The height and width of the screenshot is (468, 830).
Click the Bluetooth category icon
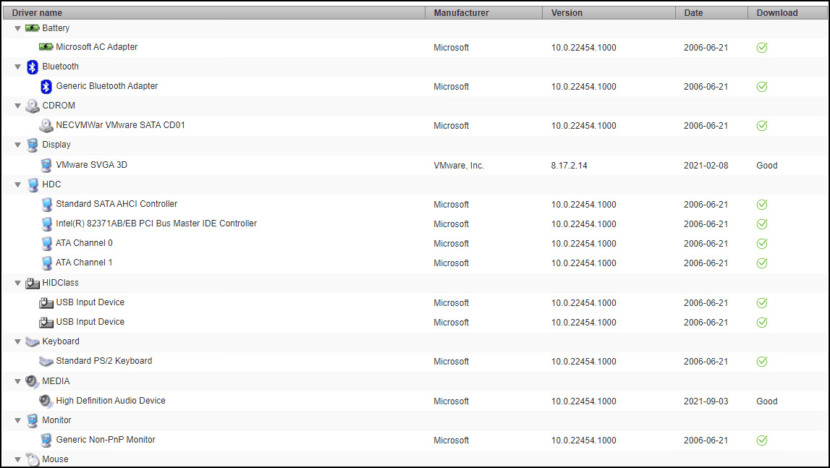coord(32,67)
